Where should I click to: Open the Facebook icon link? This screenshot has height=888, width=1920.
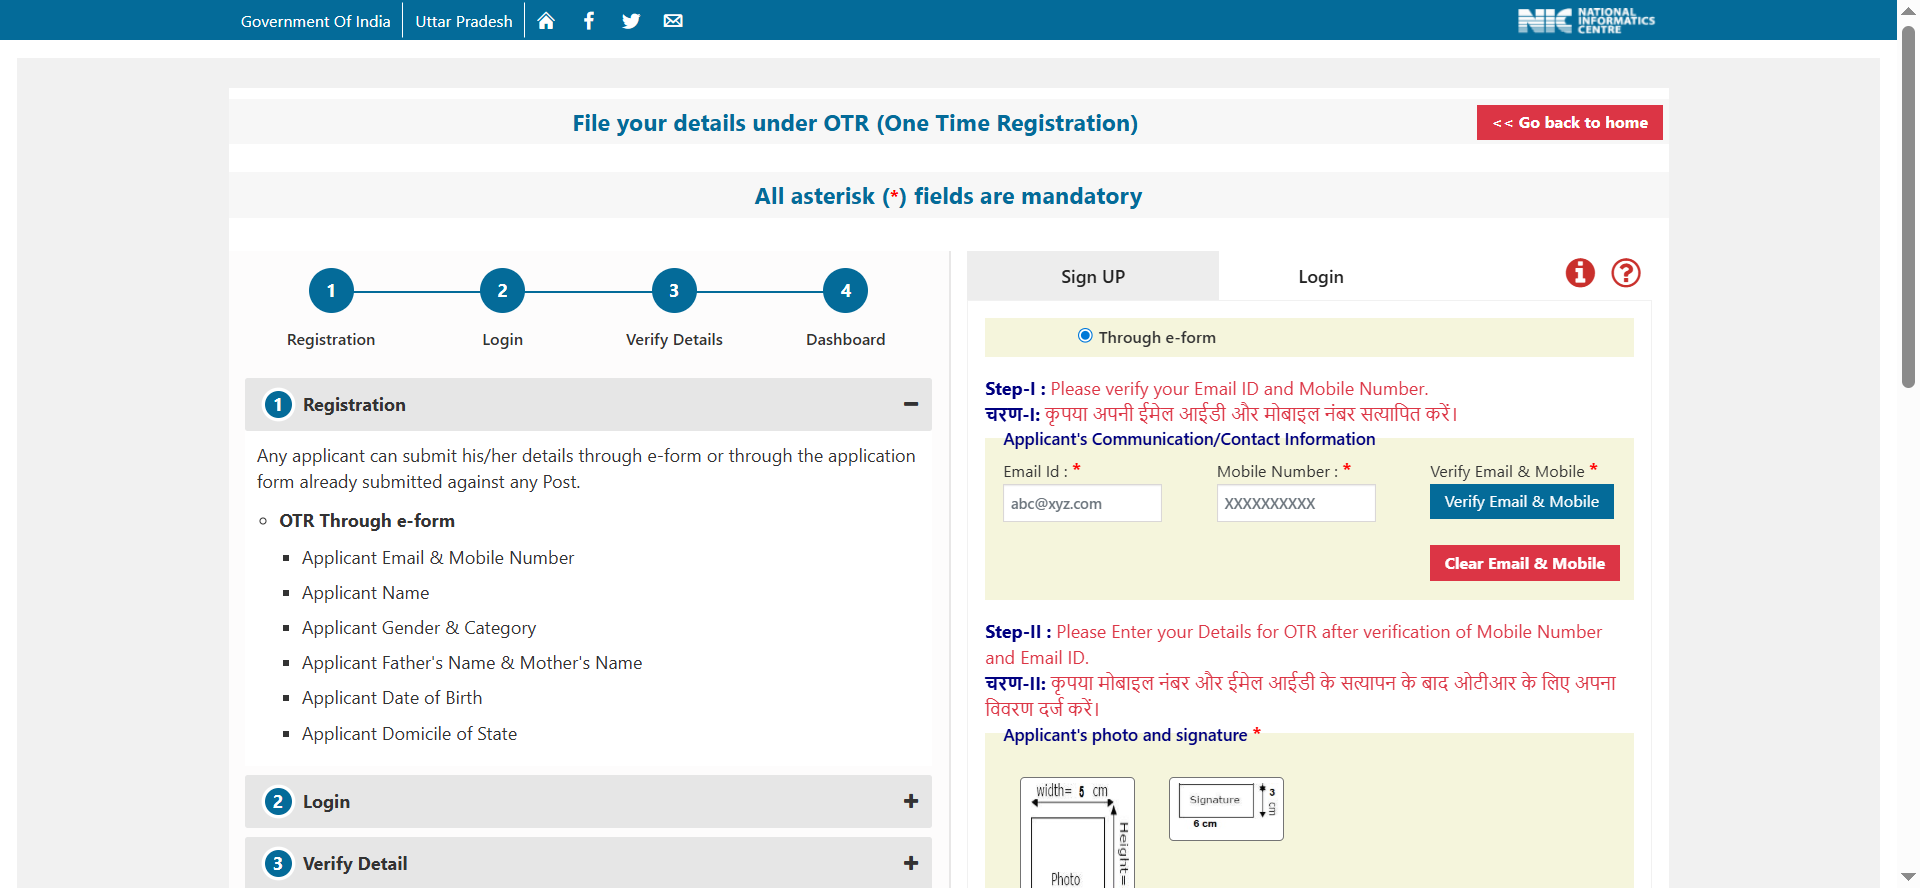[x=589, y=21]
